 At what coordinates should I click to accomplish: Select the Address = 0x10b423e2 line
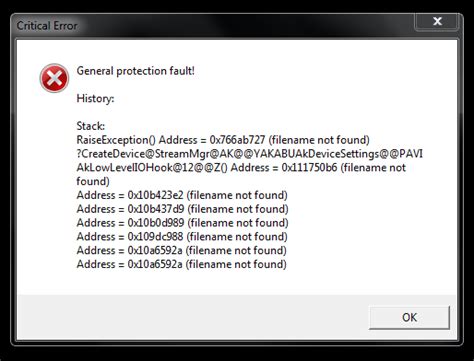[182, 195]
